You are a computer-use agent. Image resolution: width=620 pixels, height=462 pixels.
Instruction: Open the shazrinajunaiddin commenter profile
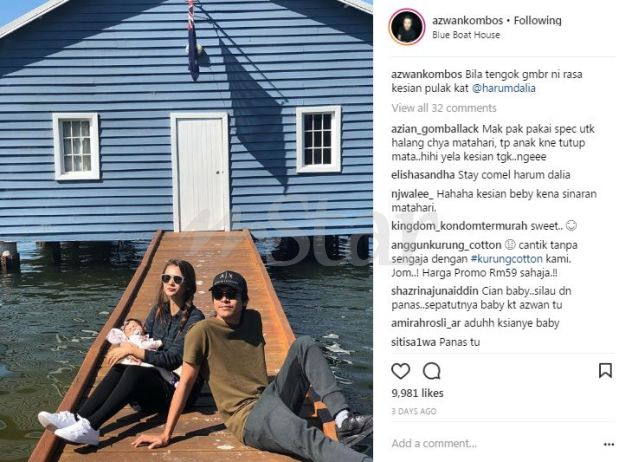coord(435,291)
